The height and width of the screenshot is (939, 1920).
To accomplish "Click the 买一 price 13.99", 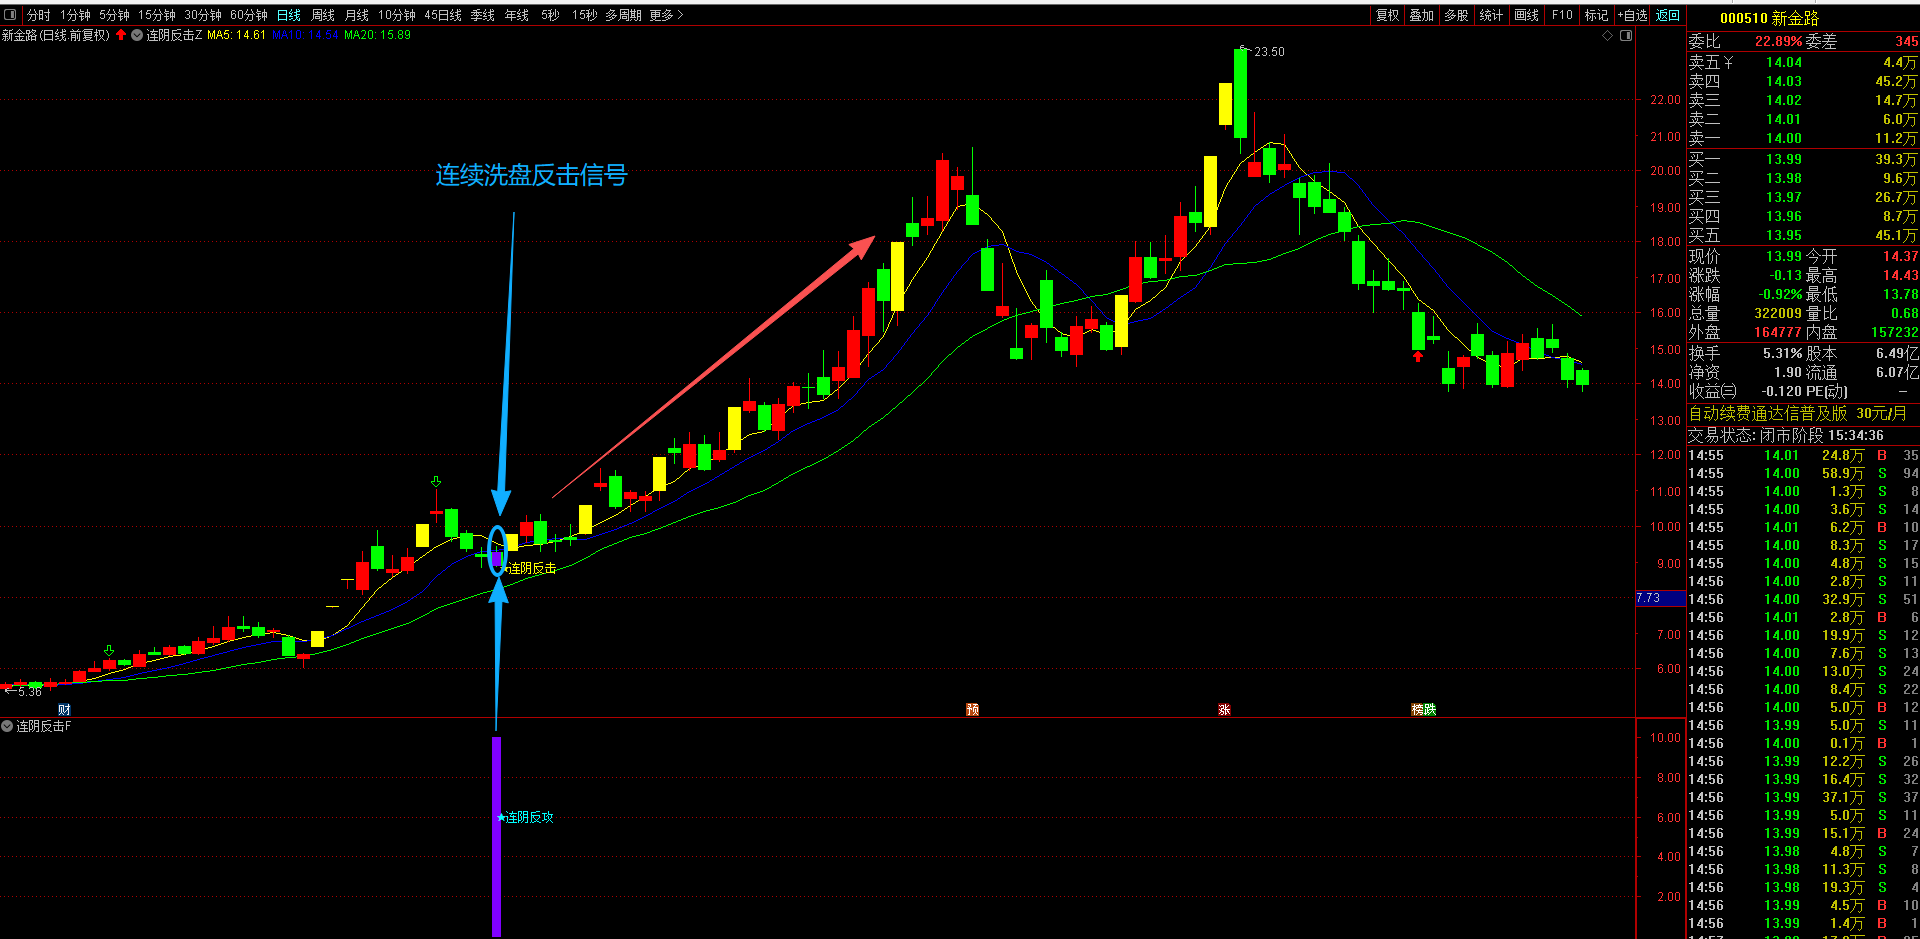I will pos(1784,159).
